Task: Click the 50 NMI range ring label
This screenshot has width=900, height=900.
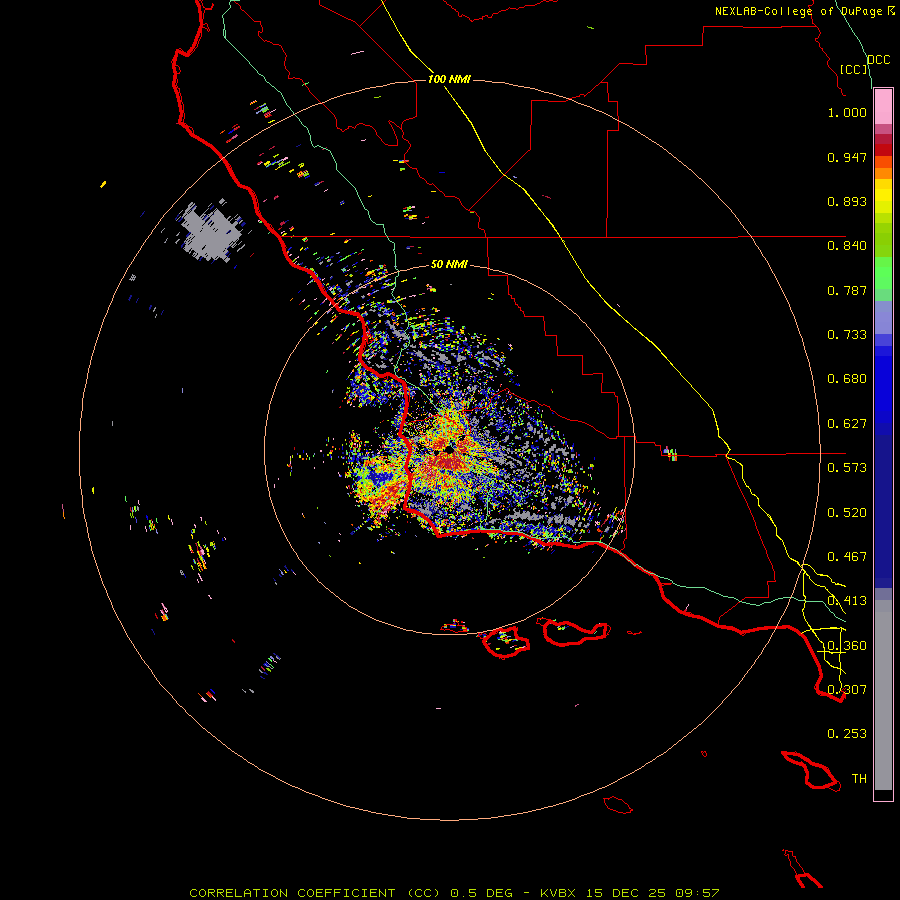Action: [449, 264]
